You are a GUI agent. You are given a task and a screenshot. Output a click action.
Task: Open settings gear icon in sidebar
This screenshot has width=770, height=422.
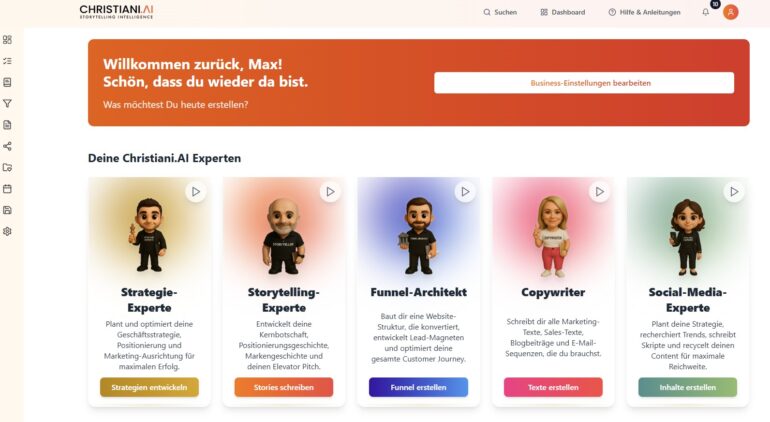tap(7, 231)
